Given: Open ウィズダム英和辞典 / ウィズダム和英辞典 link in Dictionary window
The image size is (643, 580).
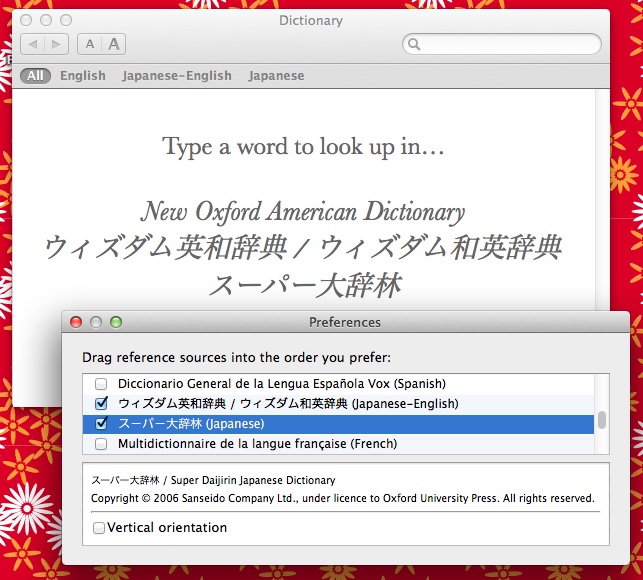Looking at the screenshot, I should coord(303,248).
